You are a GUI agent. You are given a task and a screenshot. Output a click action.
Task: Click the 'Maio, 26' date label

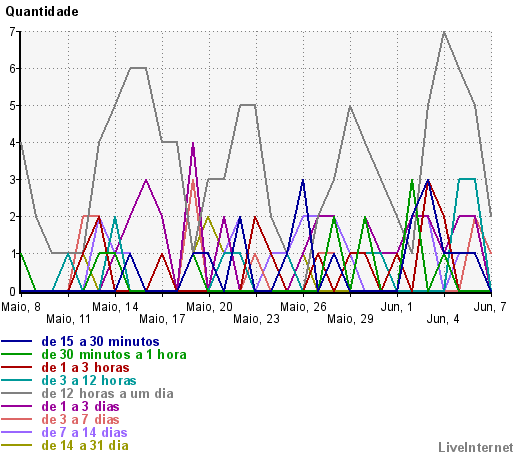(x=303, y=307)
